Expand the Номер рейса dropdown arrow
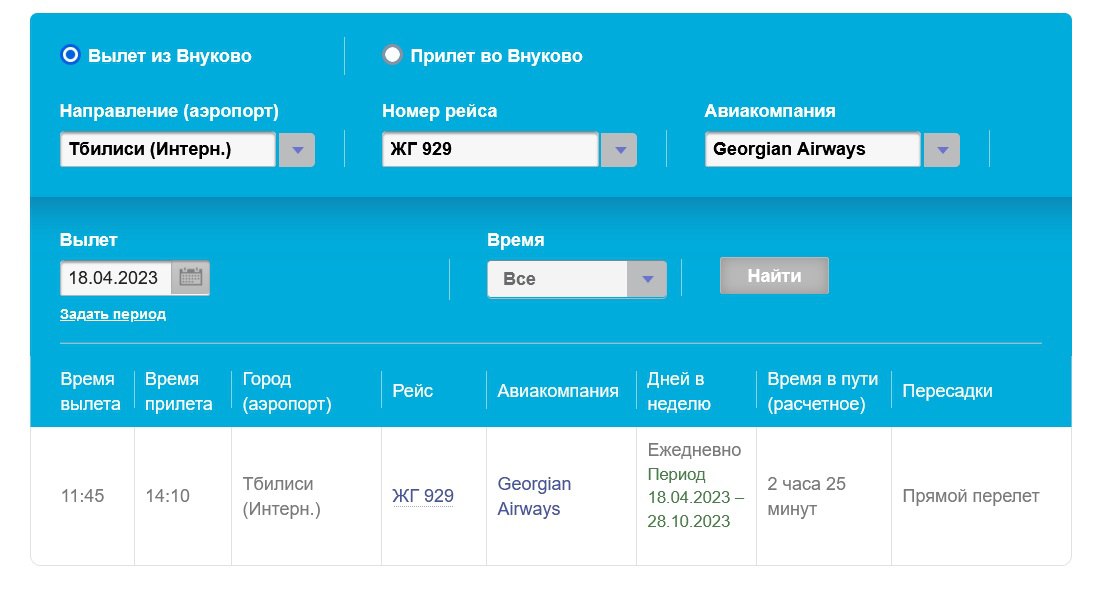The width and height of the screenshot is (1096, 596). click(619, 150)
